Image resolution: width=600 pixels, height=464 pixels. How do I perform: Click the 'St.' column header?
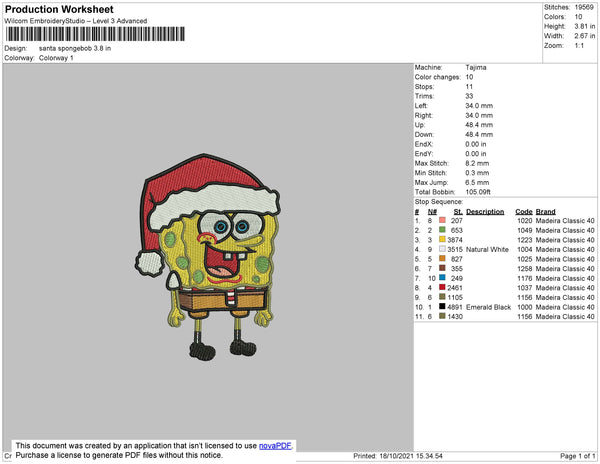(458, 212)
